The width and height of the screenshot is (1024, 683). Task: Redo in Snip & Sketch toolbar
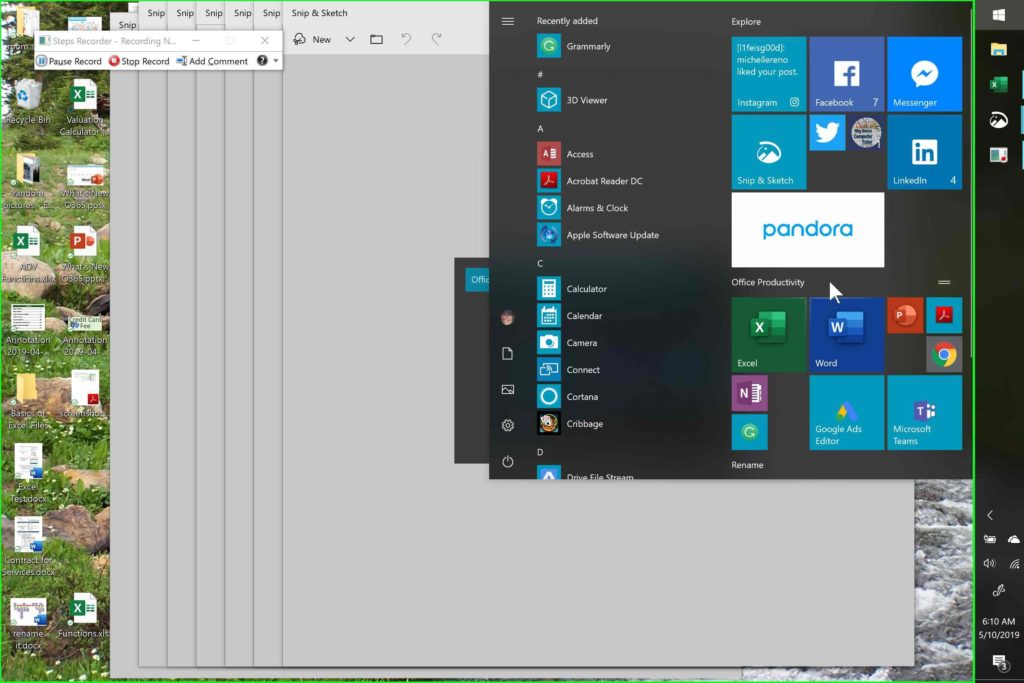click(x=436, y=39)
